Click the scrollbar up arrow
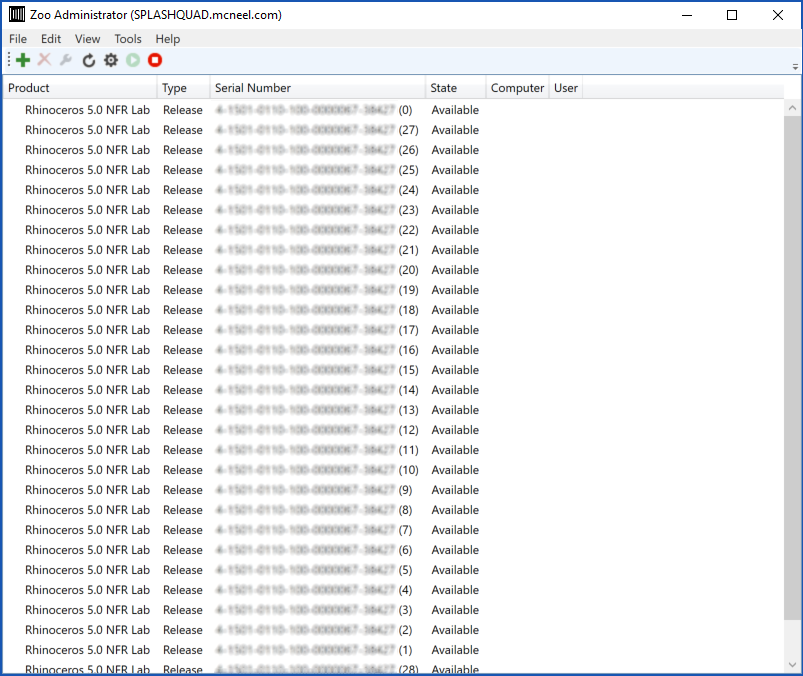 tap(792, 108)
